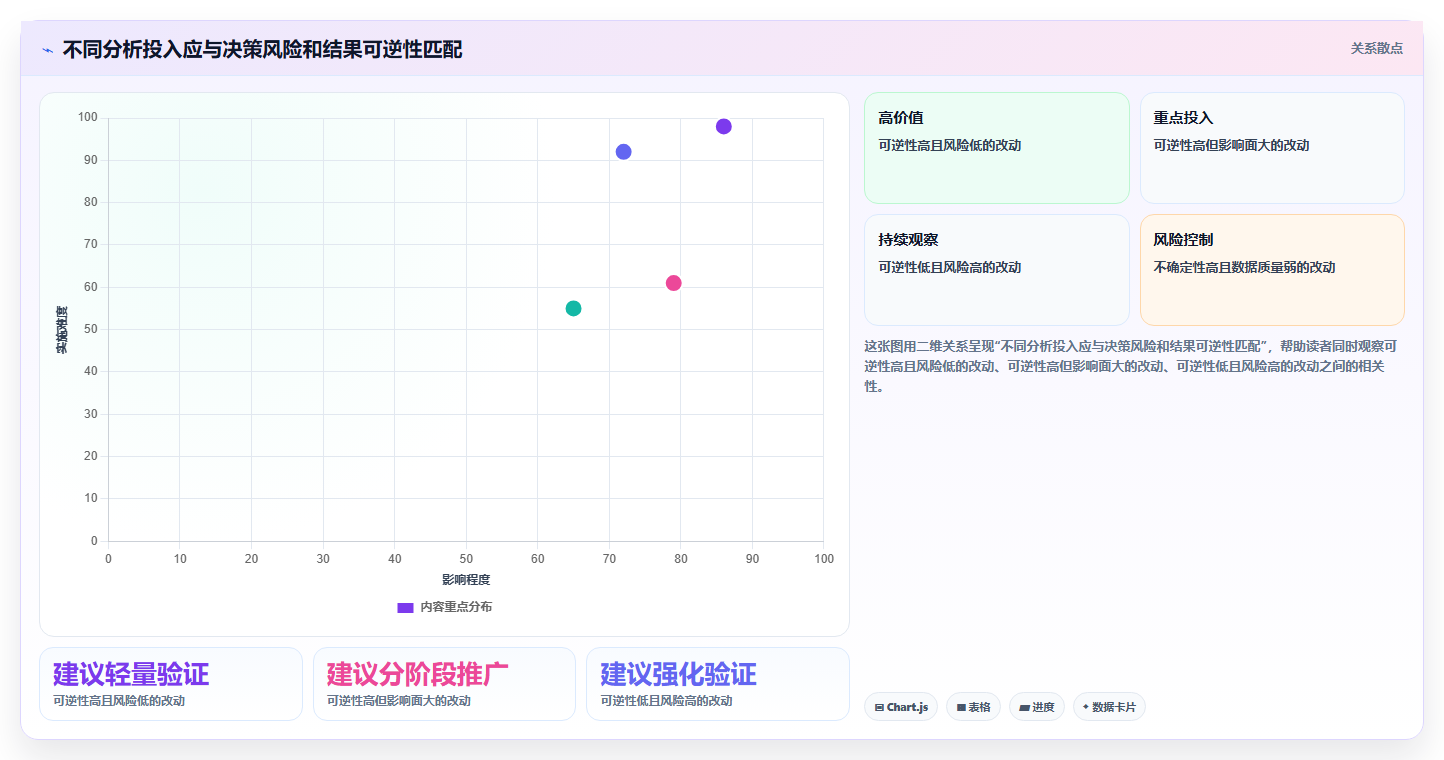Click 可逆性高且风险低的改动 under 高价值
1444x760 pixels.
950,145
